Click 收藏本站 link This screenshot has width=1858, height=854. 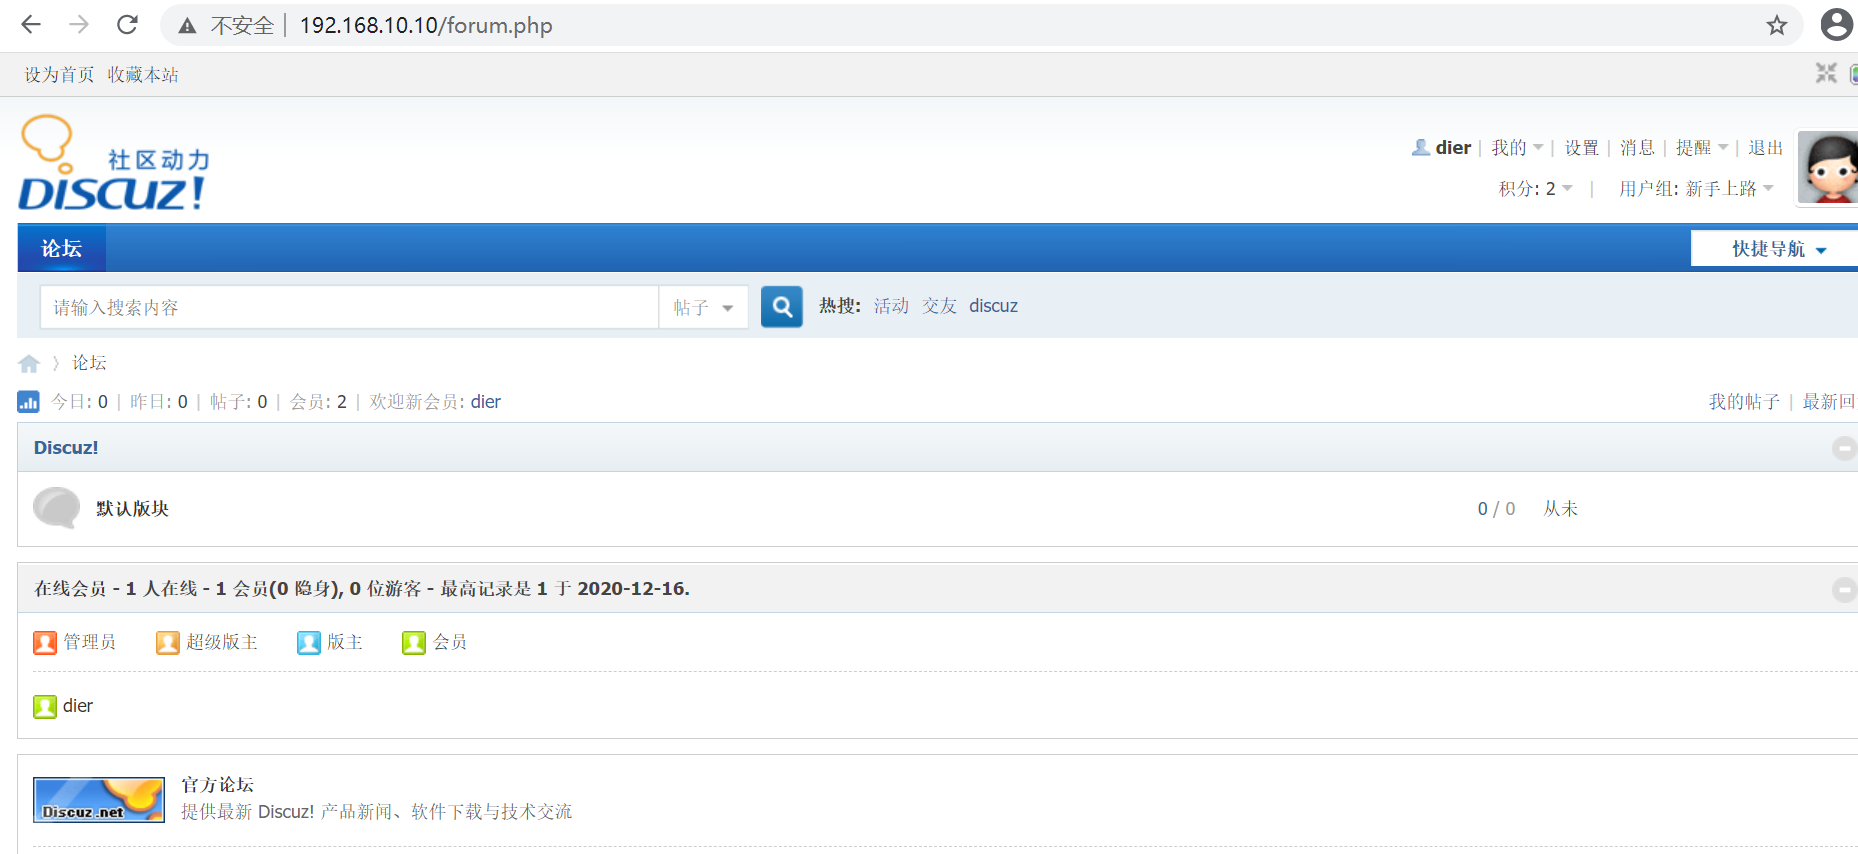coord(143,75)
